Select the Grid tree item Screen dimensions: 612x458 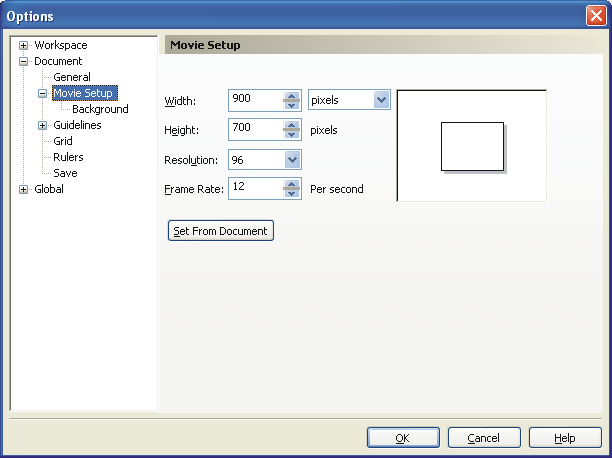pos(63,141)
